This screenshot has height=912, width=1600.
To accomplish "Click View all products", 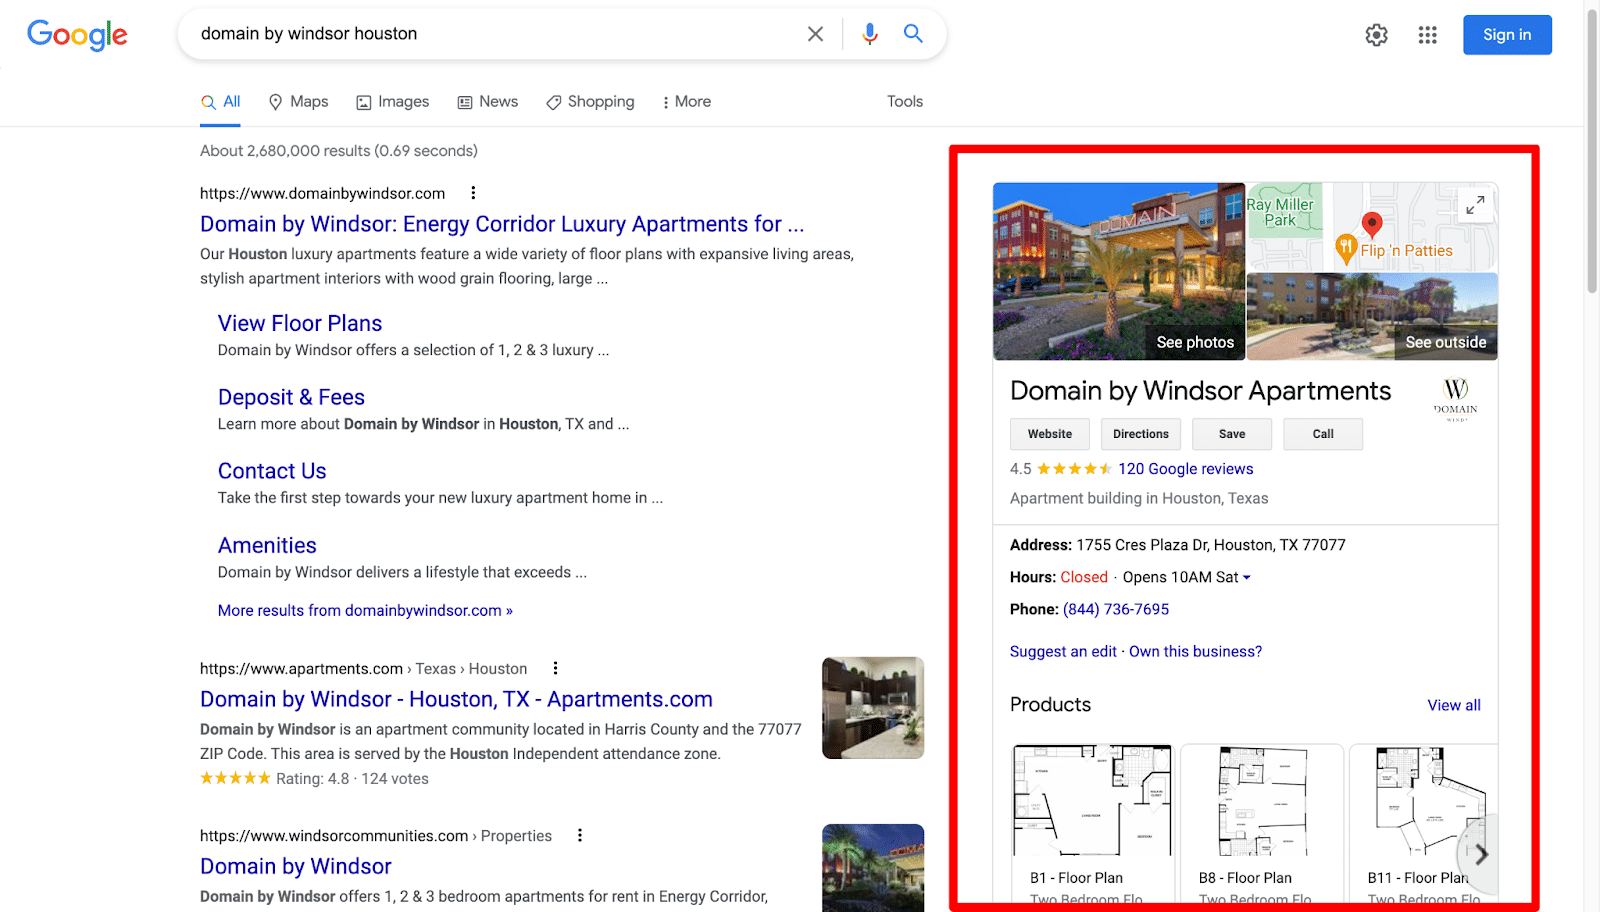I will point(1454,705).
